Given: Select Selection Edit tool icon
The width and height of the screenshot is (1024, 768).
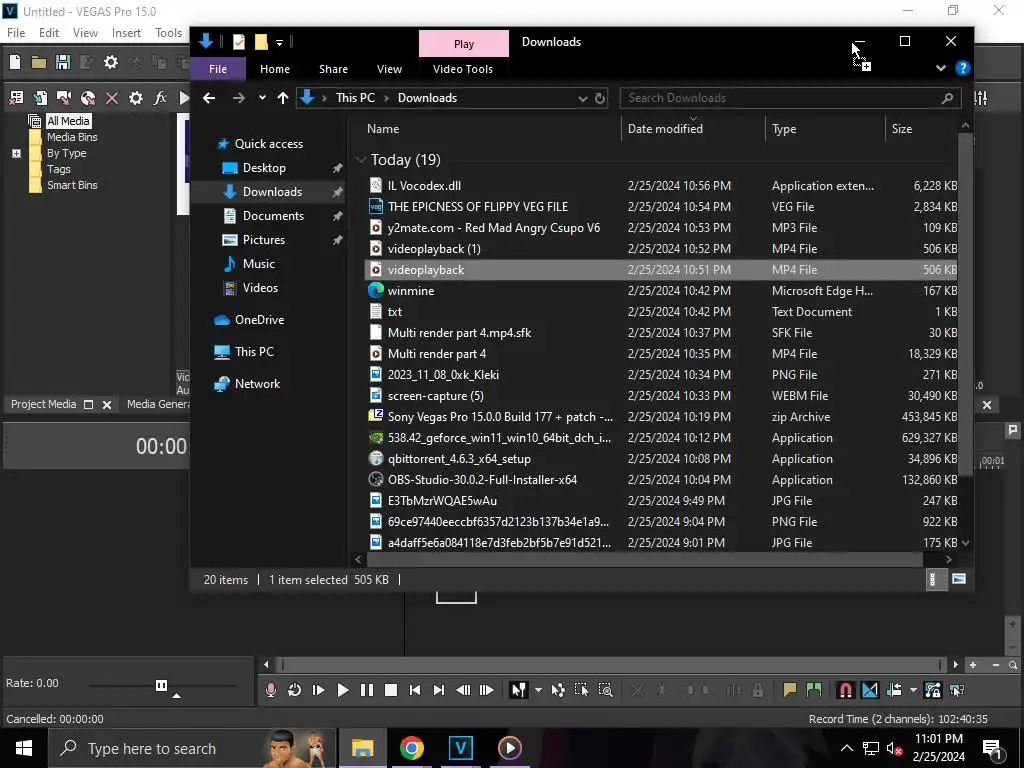Looking at the screenshot, I should tap(581, 690).
